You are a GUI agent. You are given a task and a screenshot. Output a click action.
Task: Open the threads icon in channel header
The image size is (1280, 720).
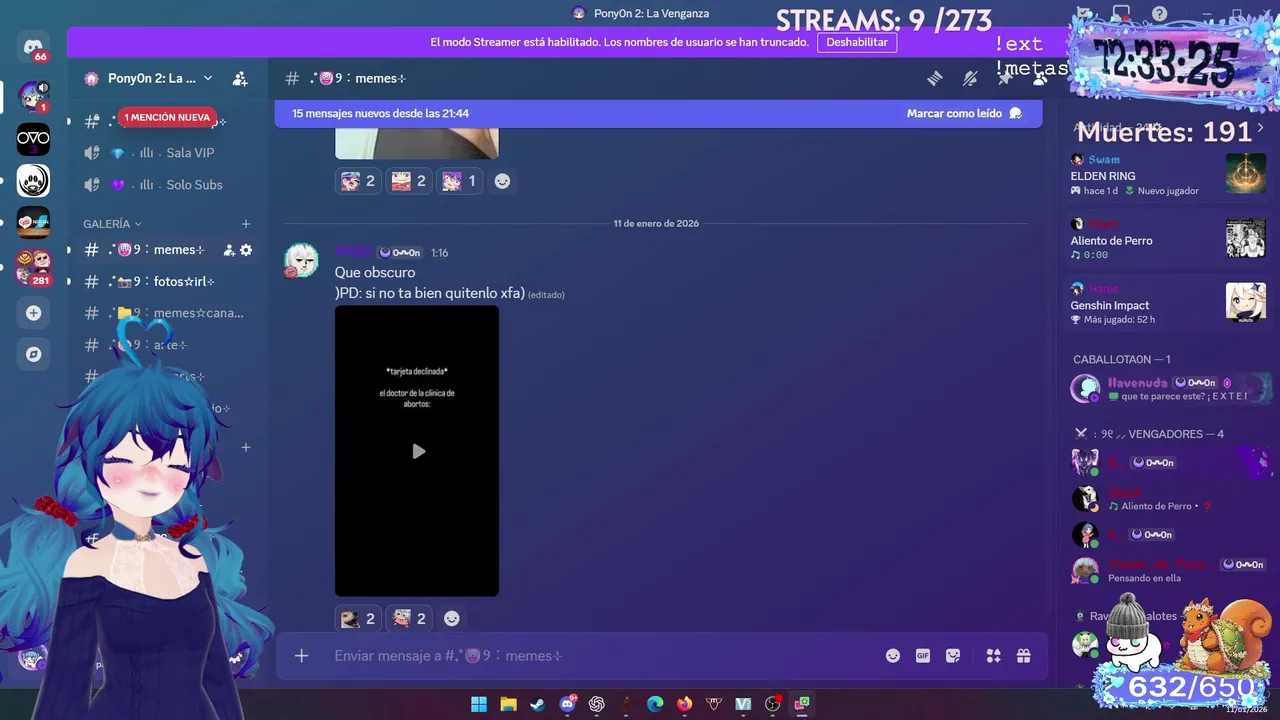(x=935, y=78)
